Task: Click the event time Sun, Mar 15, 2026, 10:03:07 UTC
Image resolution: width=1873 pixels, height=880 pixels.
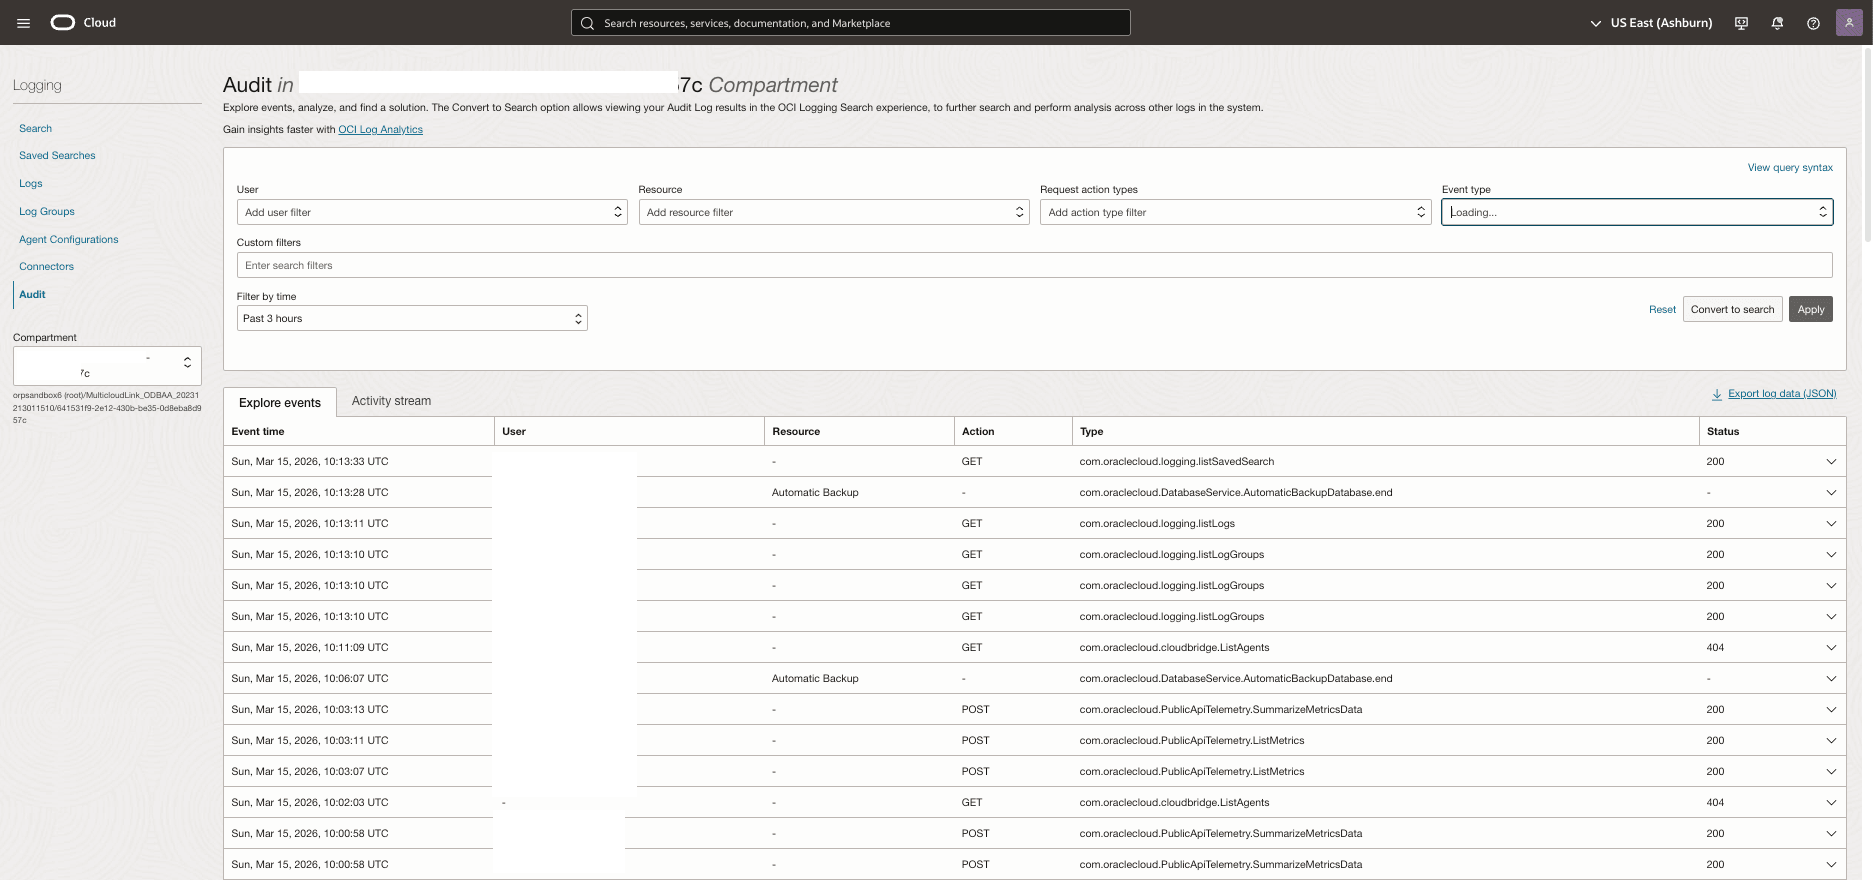Action: pyautogui.click(x=310, y=772)
